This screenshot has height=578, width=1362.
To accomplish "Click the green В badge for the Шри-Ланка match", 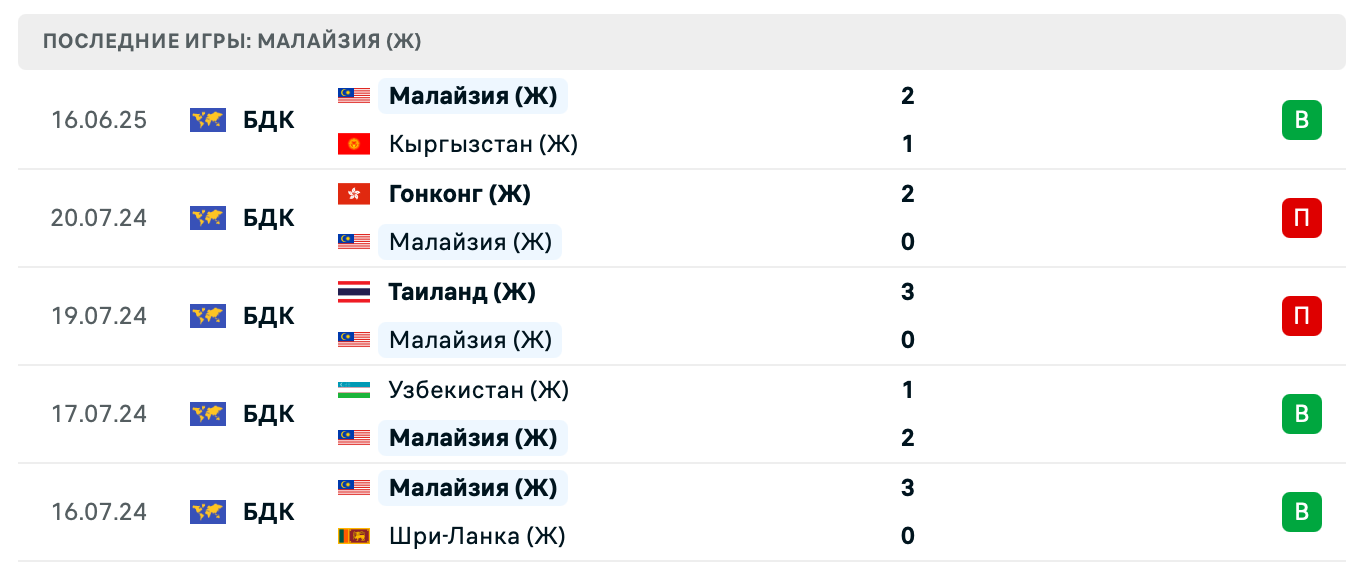I will [x=1302, y=512].
